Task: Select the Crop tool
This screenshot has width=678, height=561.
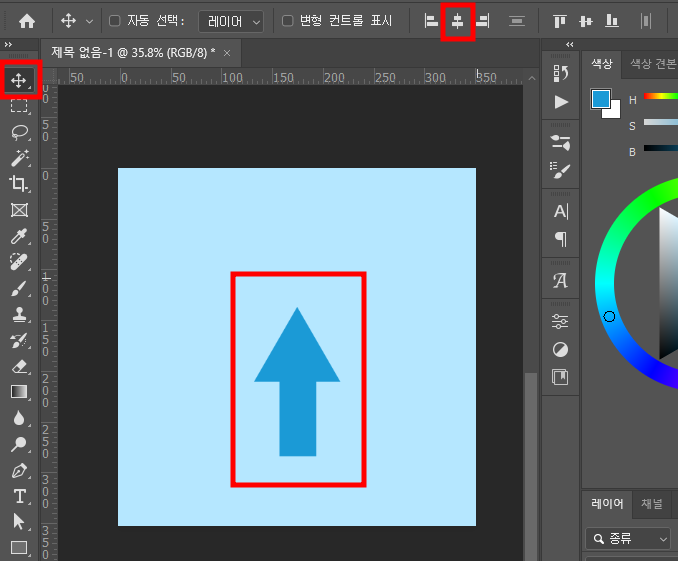Action: point(19,184)
